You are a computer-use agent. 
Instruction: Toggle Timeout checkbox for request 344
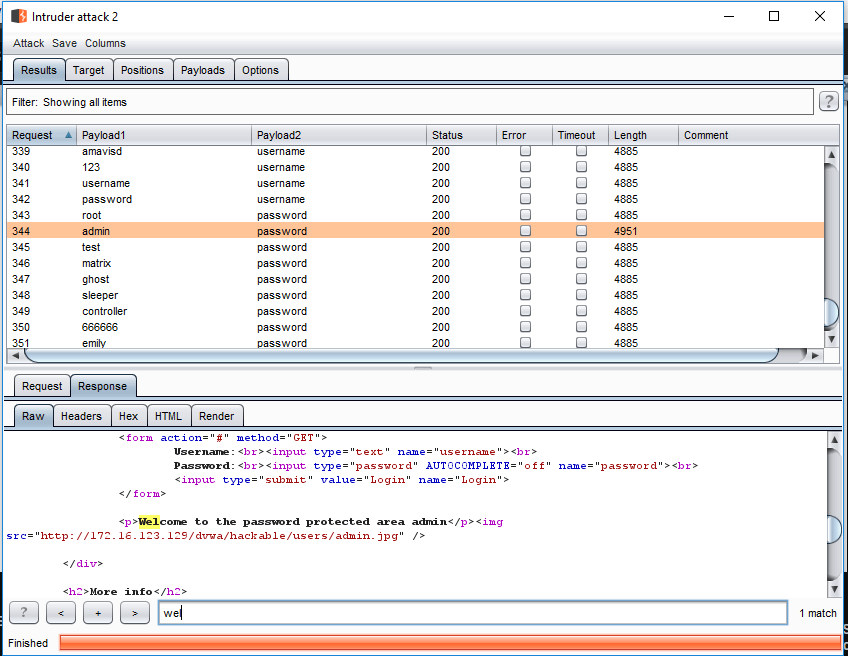(581, 231)
